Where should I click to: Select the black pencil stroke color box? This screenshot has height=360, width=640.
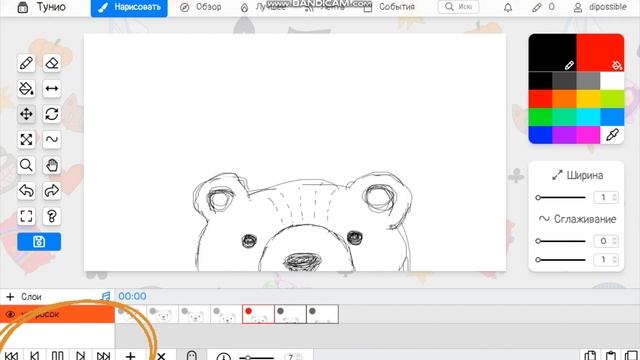[x=552, y=53]
